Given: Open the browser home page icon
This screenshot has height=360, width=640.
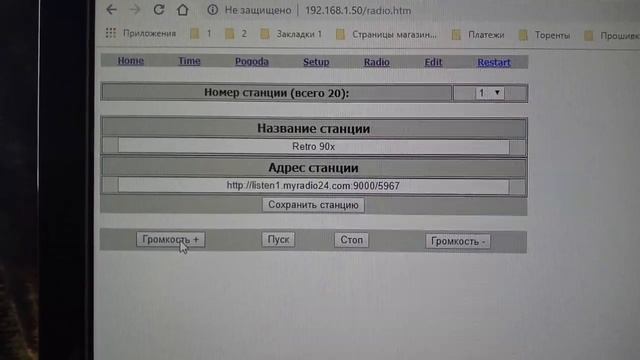Looking at the screenshot, I should point(182,9).
